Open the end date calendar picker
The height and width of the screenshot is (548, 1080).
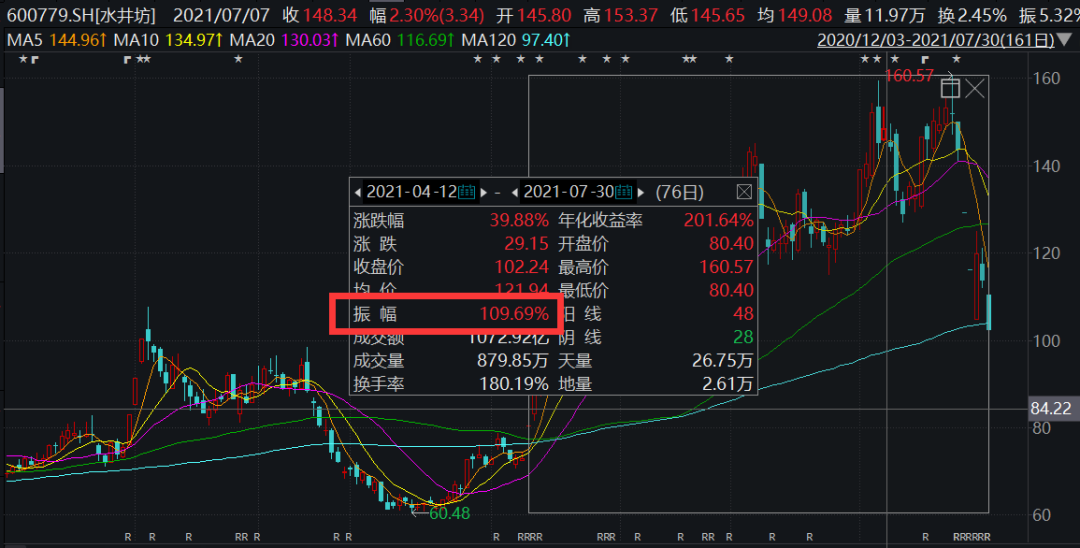tap(624, 191)
